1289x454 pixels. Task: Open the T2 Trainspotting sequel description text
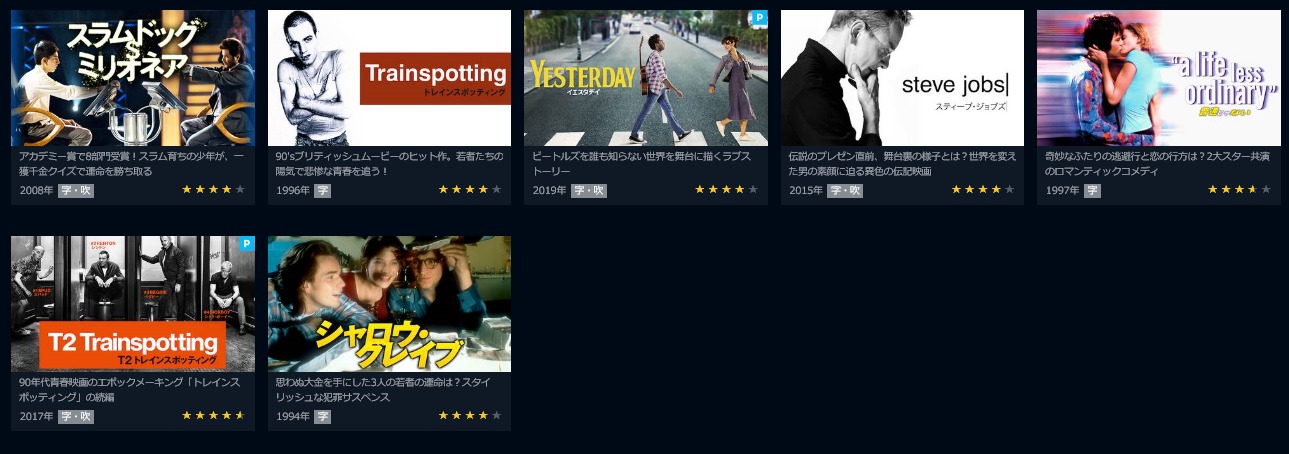pyautogui.click(x=130, y=390)
